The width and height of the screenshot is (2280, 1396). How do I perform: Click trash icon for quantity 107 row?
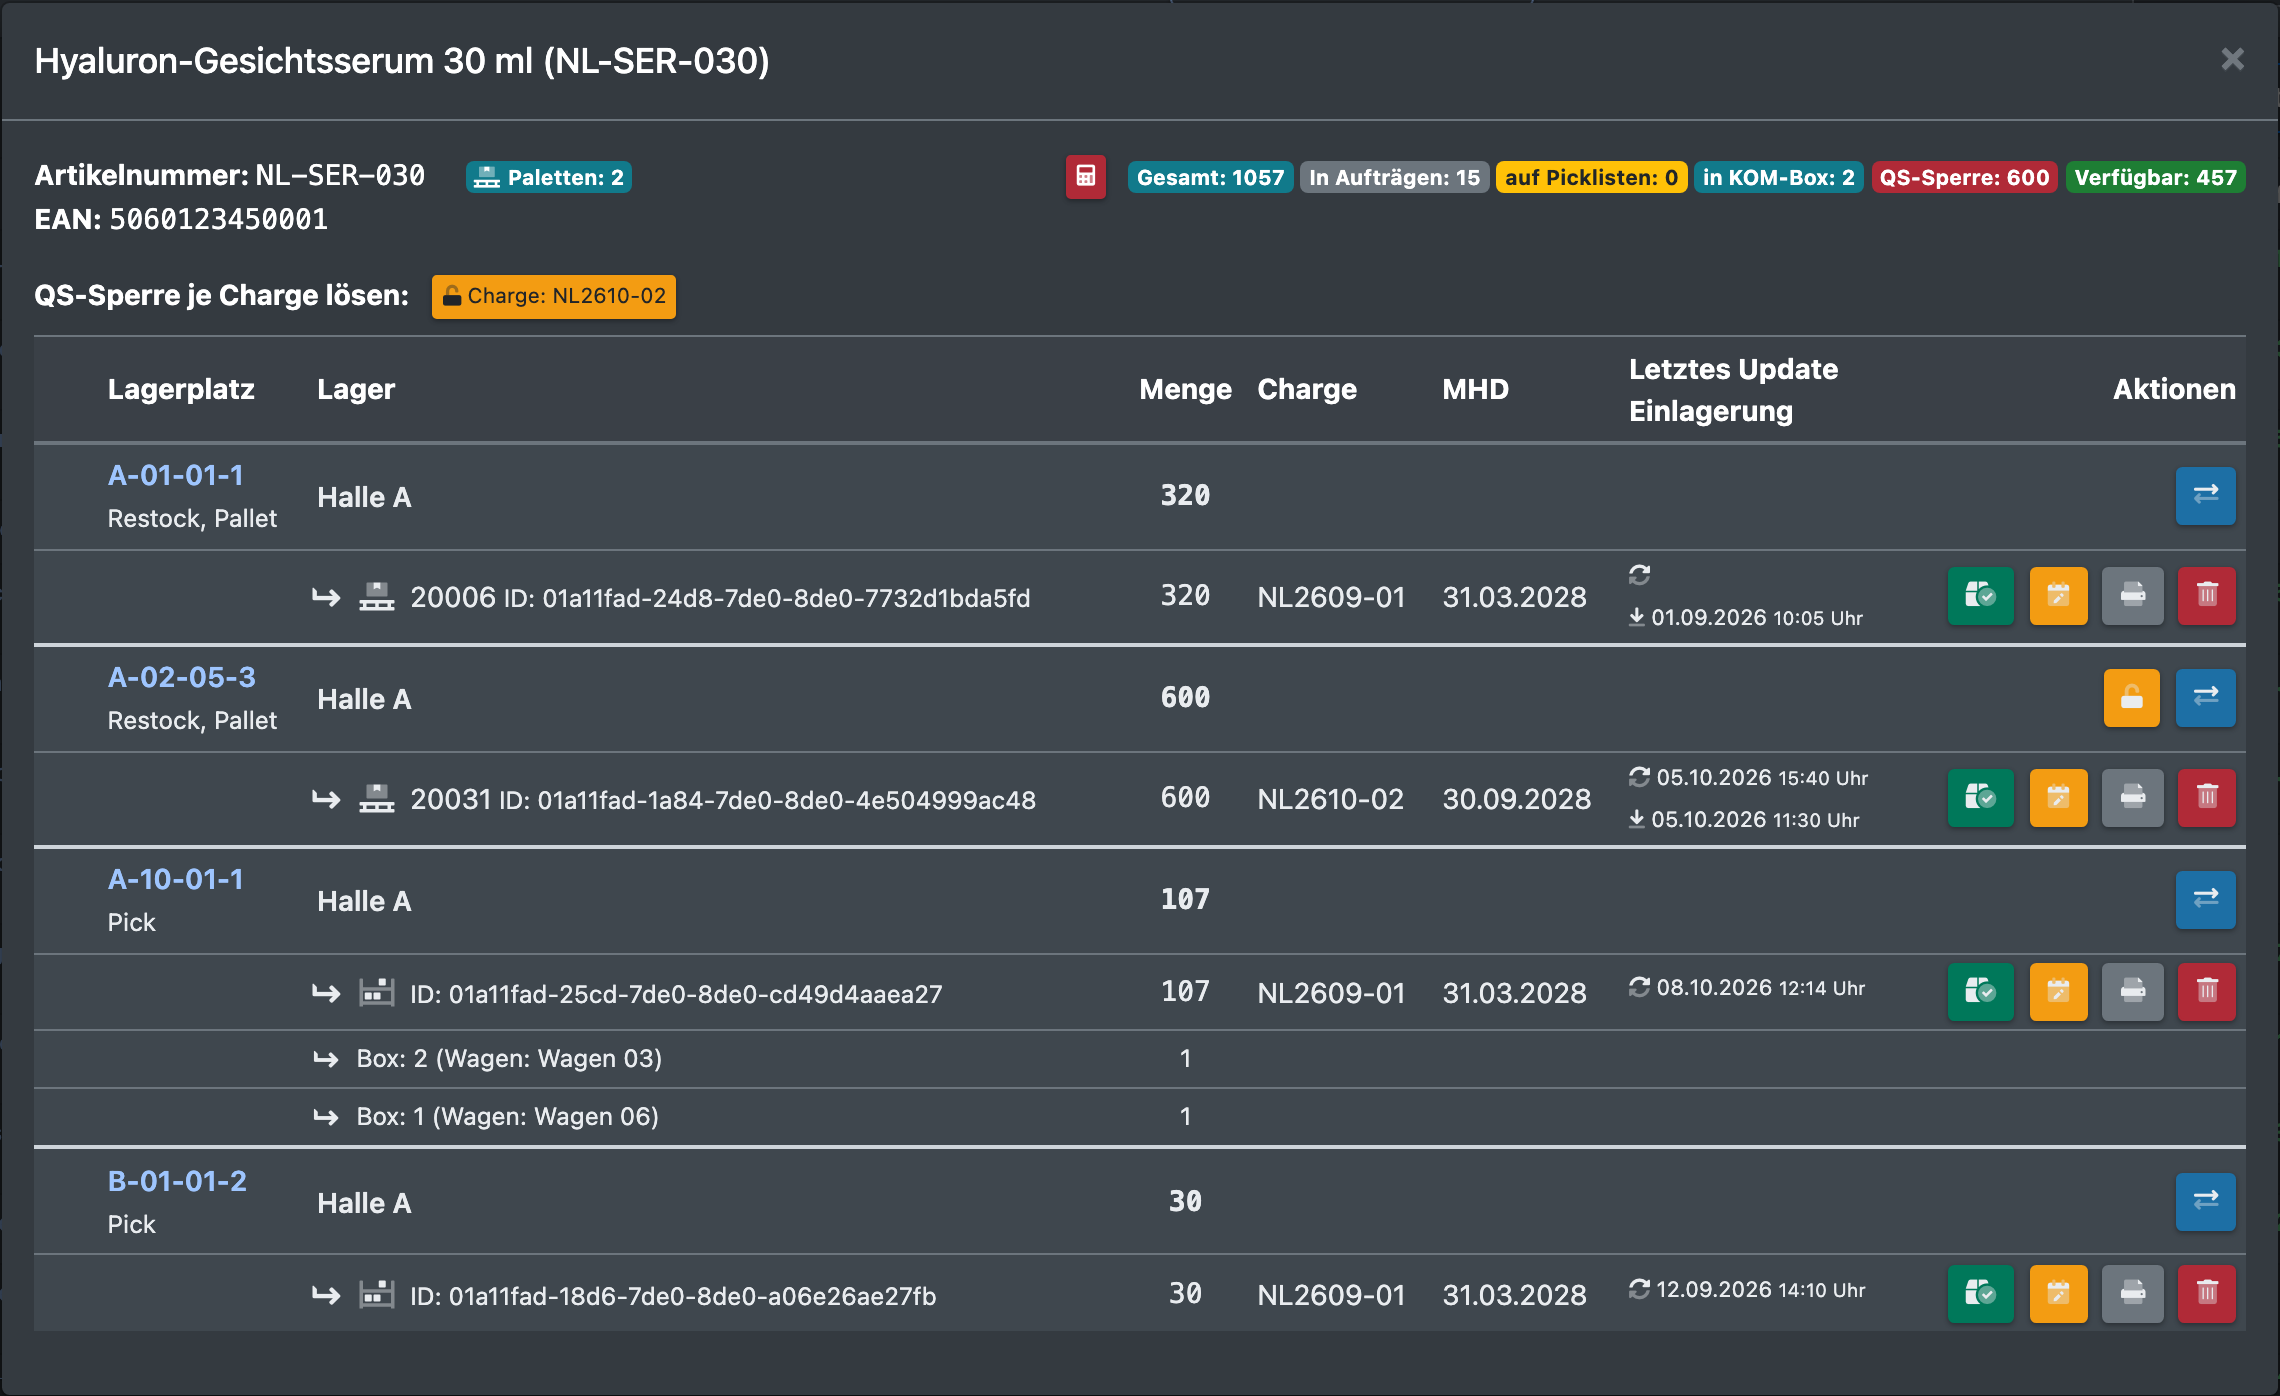coord(2207,992)
